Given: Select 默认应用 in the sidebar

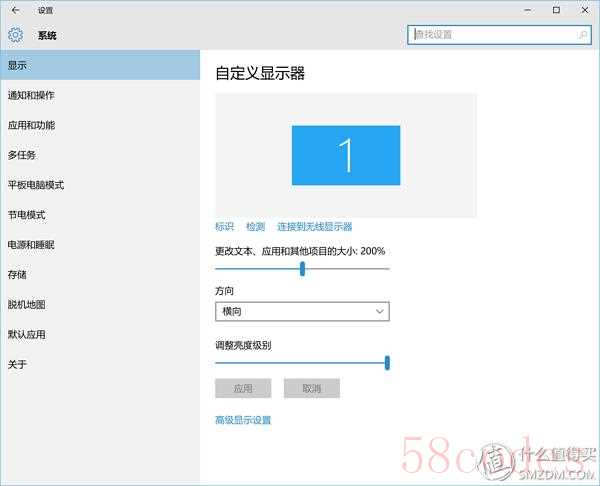Looking at the screenshot, I should pos(100,334).
